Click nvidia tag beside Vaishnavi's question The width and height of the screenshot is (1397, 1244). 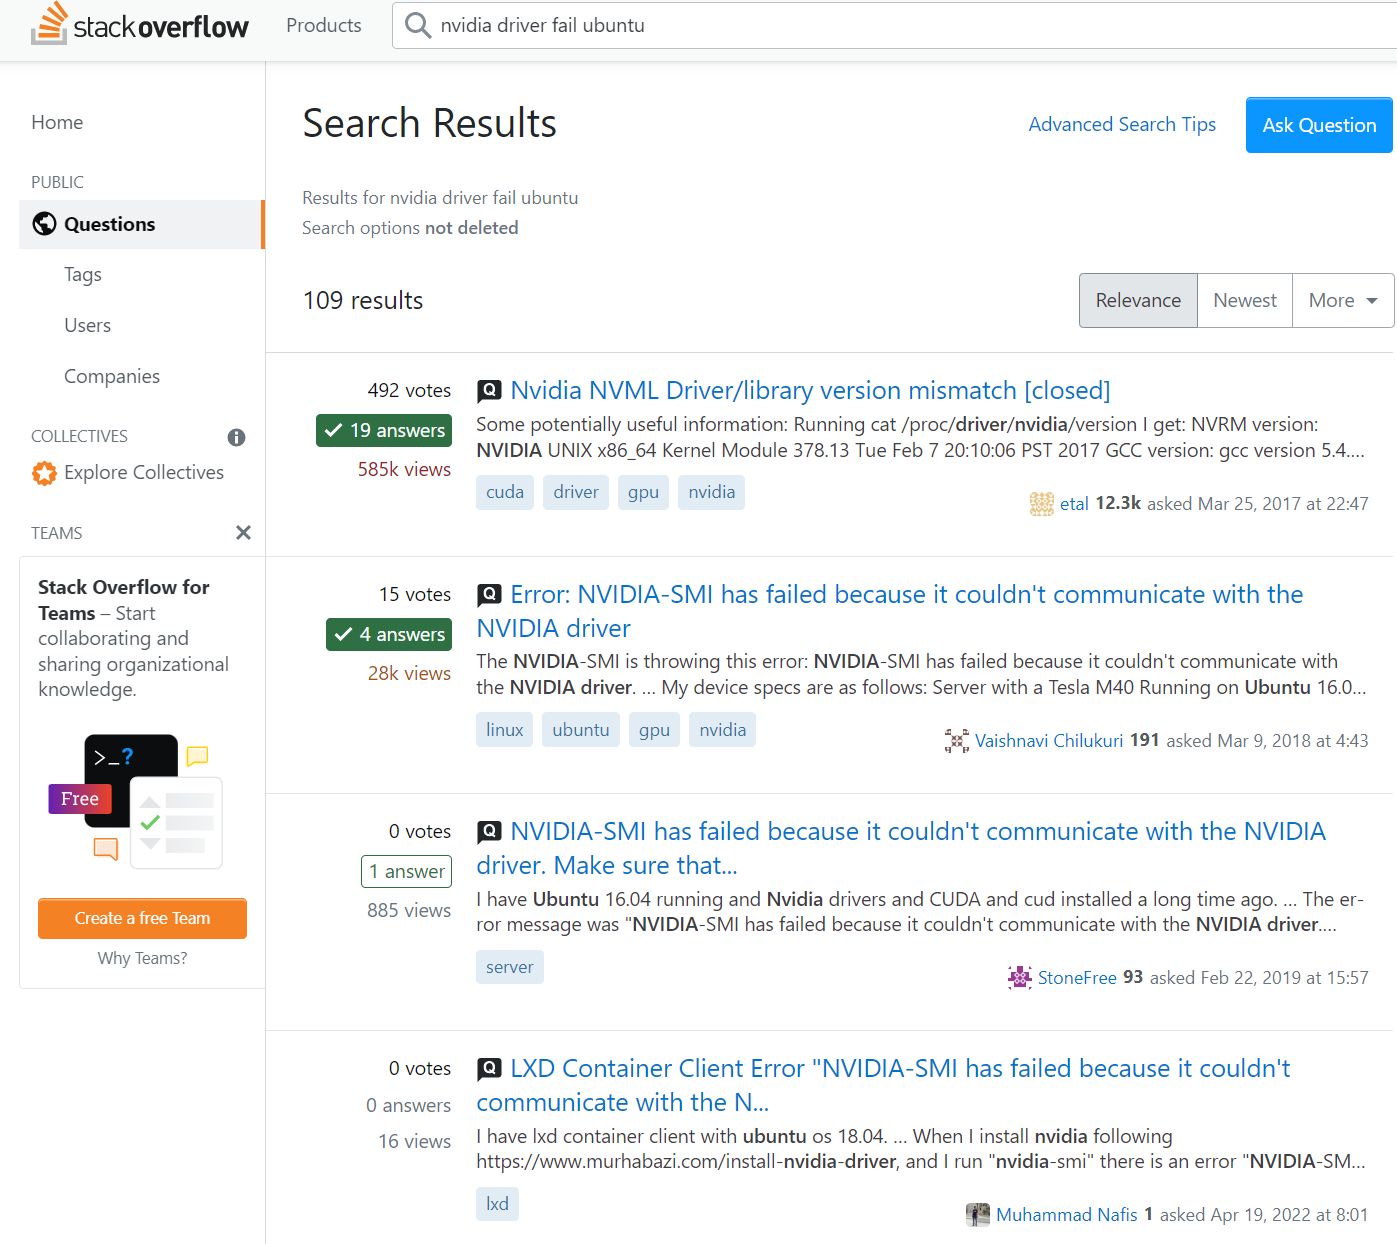722,730
